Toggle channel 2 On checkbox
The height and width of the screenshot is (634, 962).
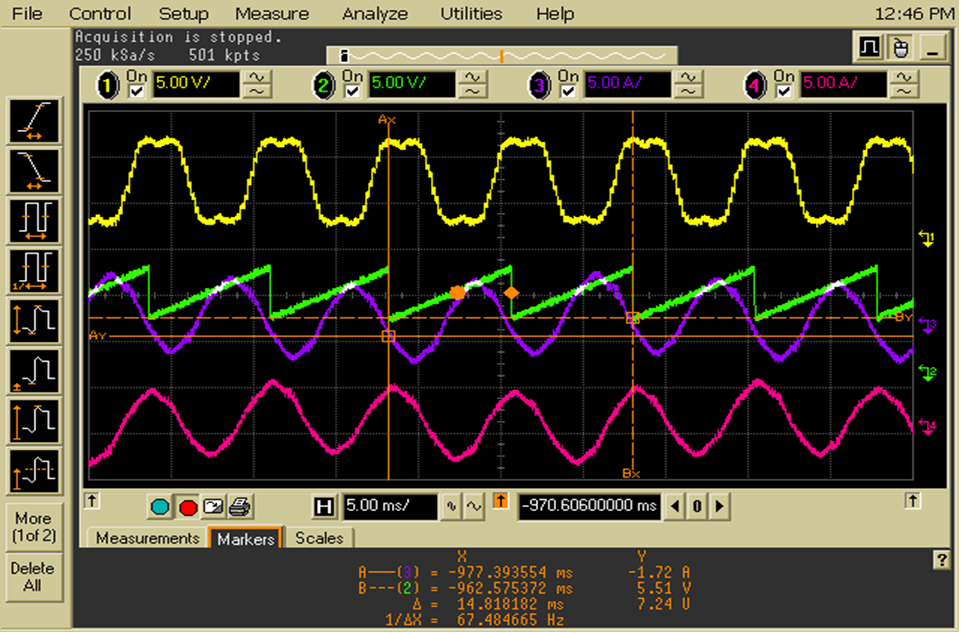click(x=351, y=92)
